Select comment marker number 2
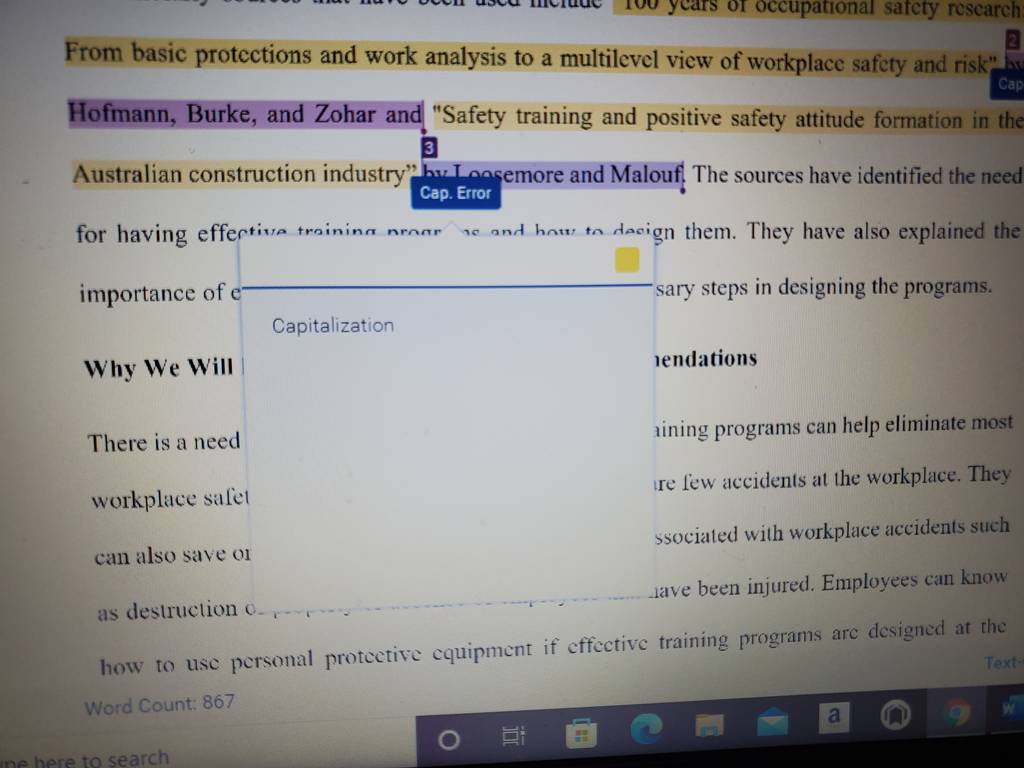 pyautogui.click(x=1013, y=40)
